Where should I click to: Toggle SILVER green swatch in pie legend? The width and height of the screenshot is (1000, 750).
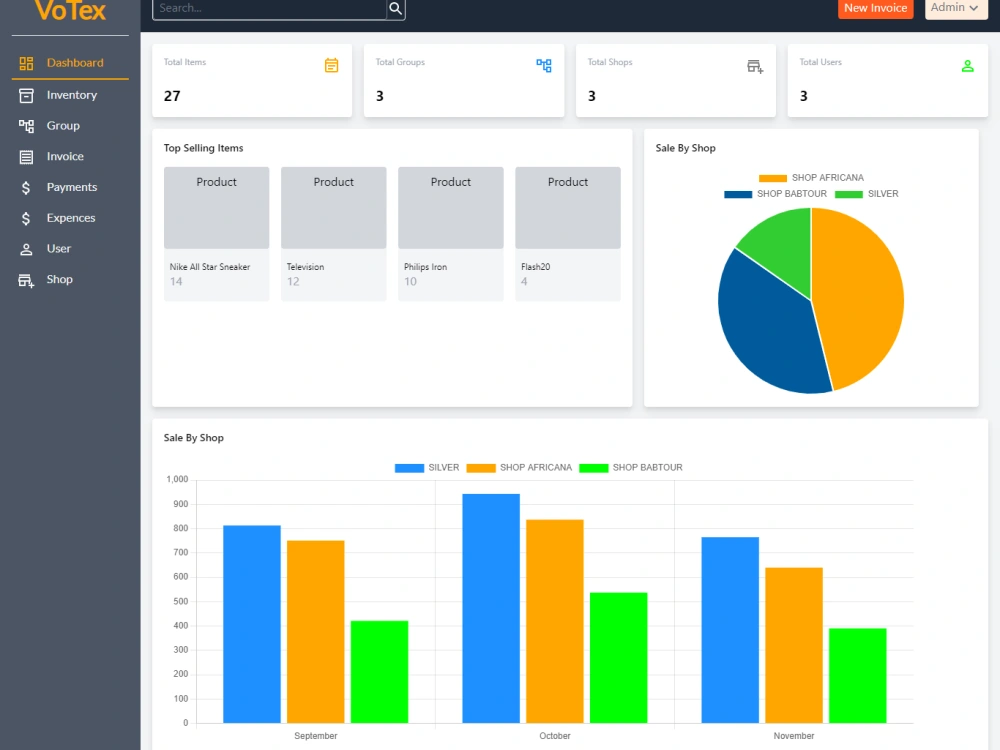click(849, 195)
